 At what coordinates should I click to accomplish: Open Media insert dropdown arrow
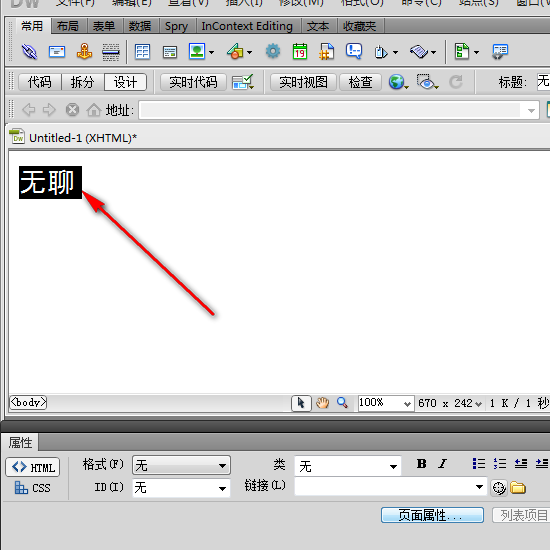pyautogui.click(x=249, y=52)
